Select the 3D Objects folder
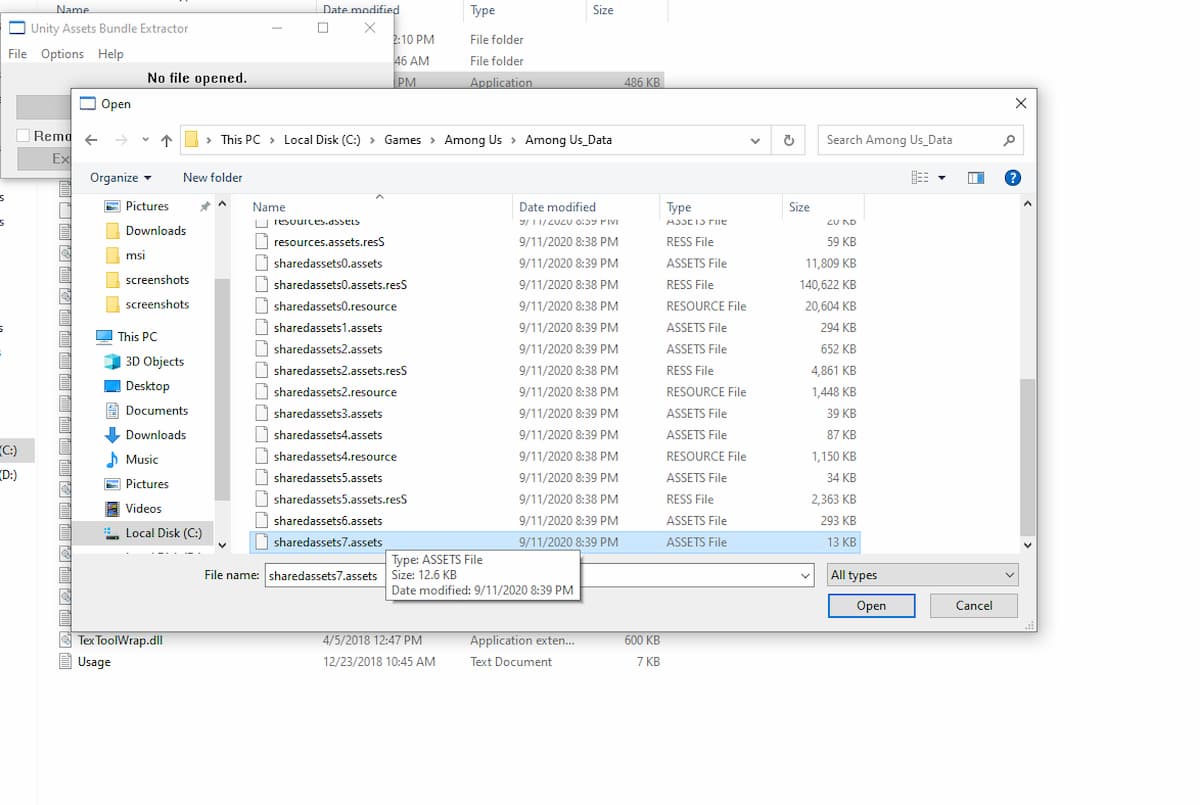This screenshot has height=805, width=1200. tap(154, 362)
